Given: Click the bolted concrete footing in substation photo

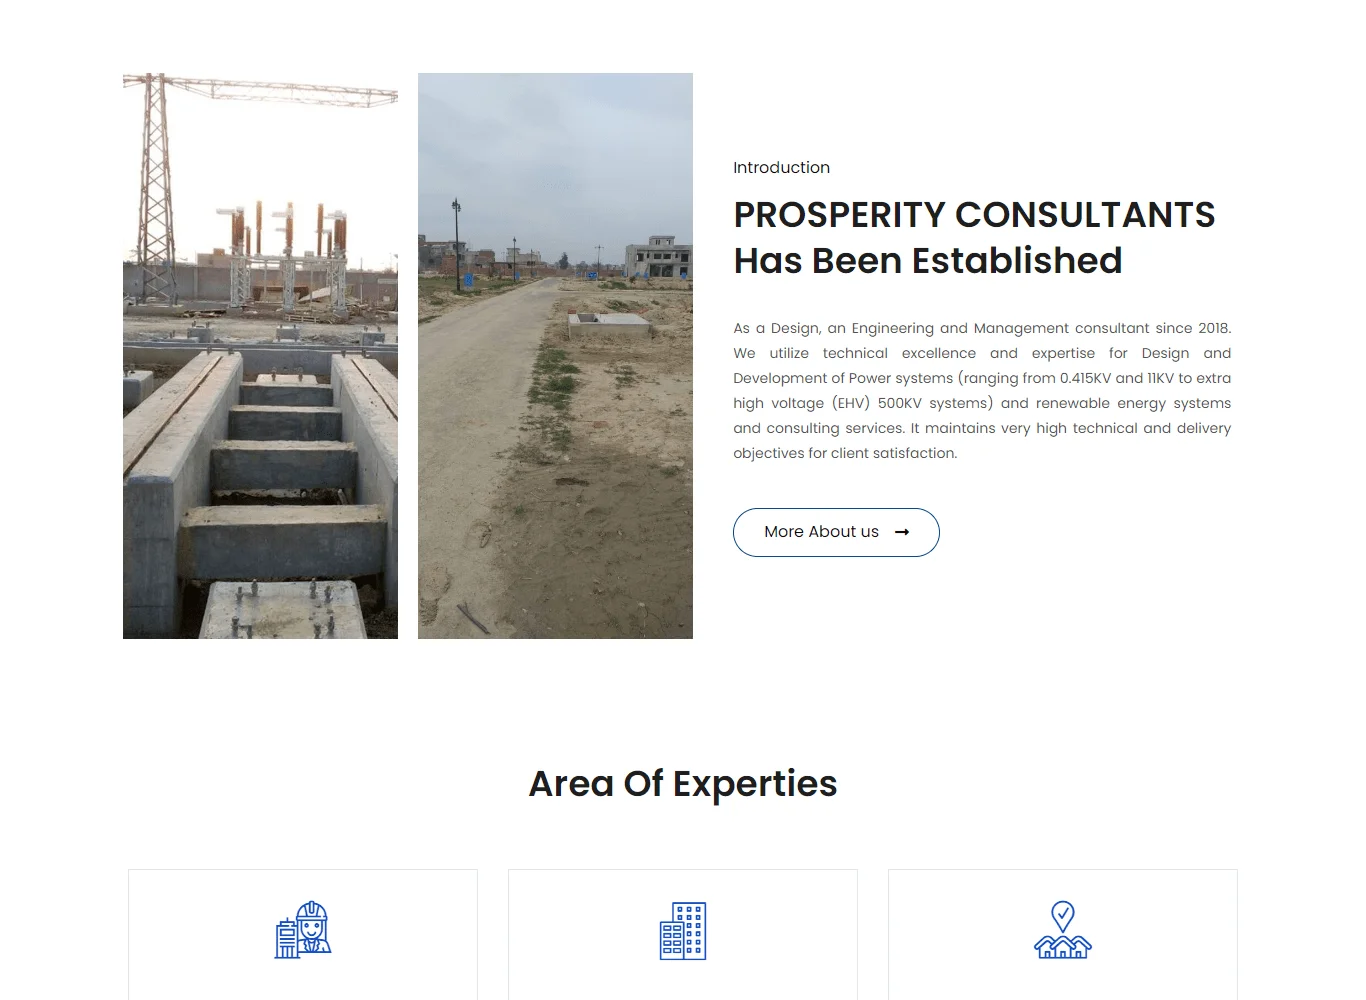Looking at the screenshot, I should [x=282, y=608].
